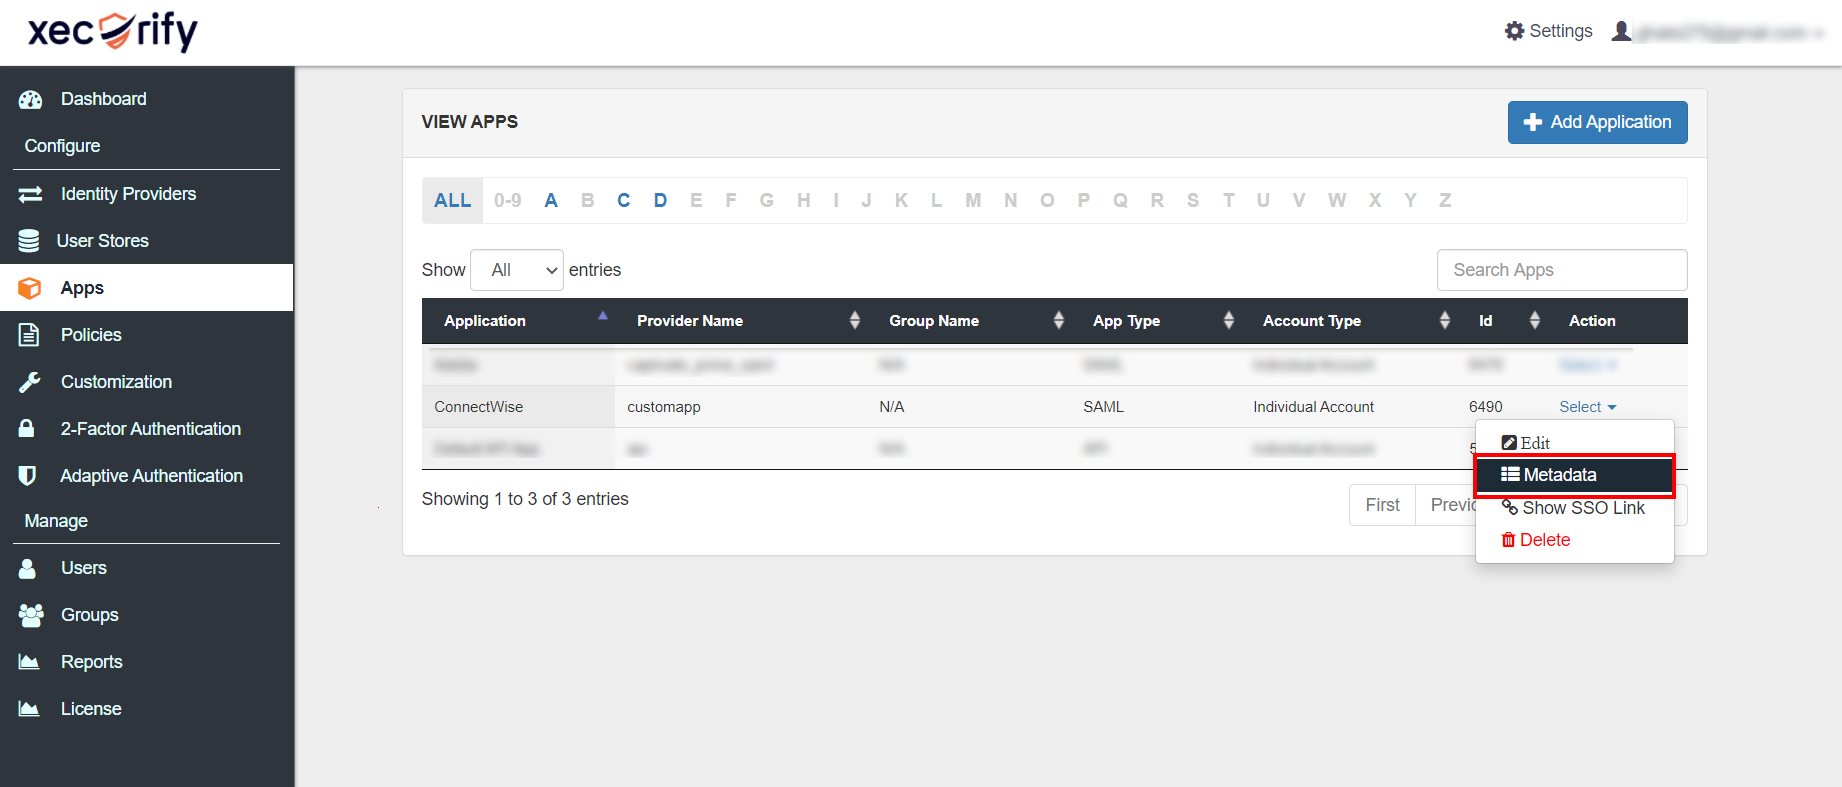Go to First page of results
This screenshot has width=1842, height=787.
[1382, 505]
